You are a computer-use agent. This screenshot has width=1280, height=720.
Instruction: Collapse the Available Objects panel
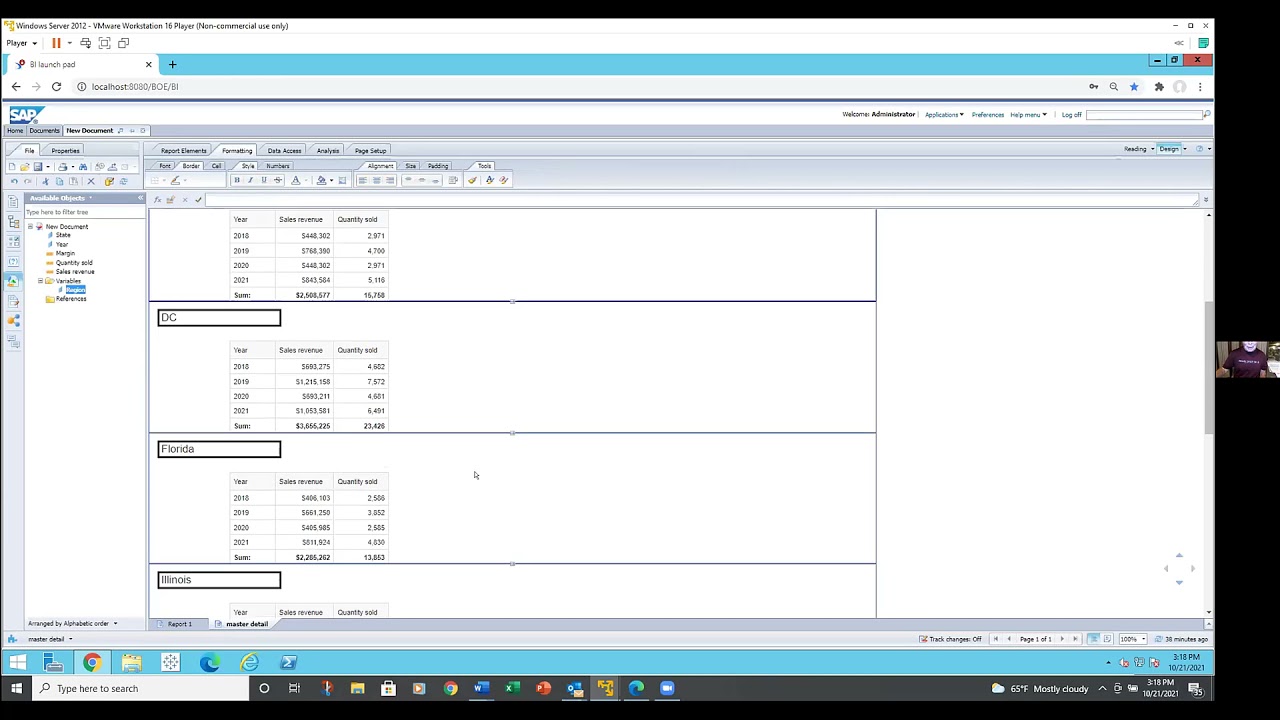[140, 198]
